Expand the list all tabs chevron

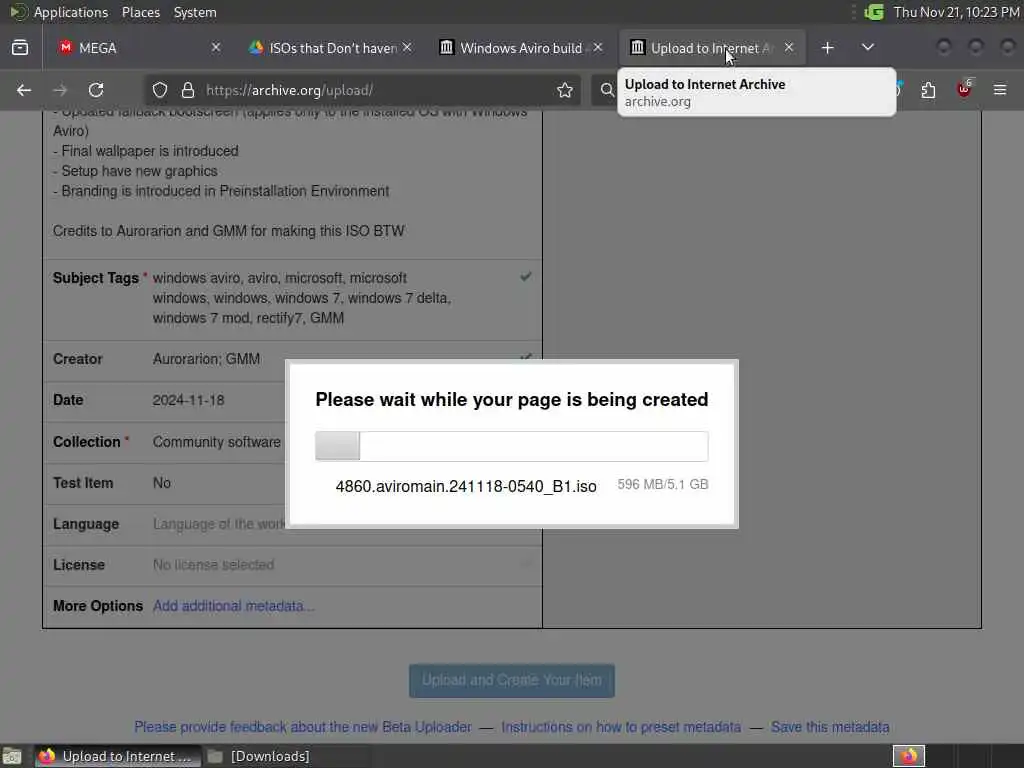[868, 48]
